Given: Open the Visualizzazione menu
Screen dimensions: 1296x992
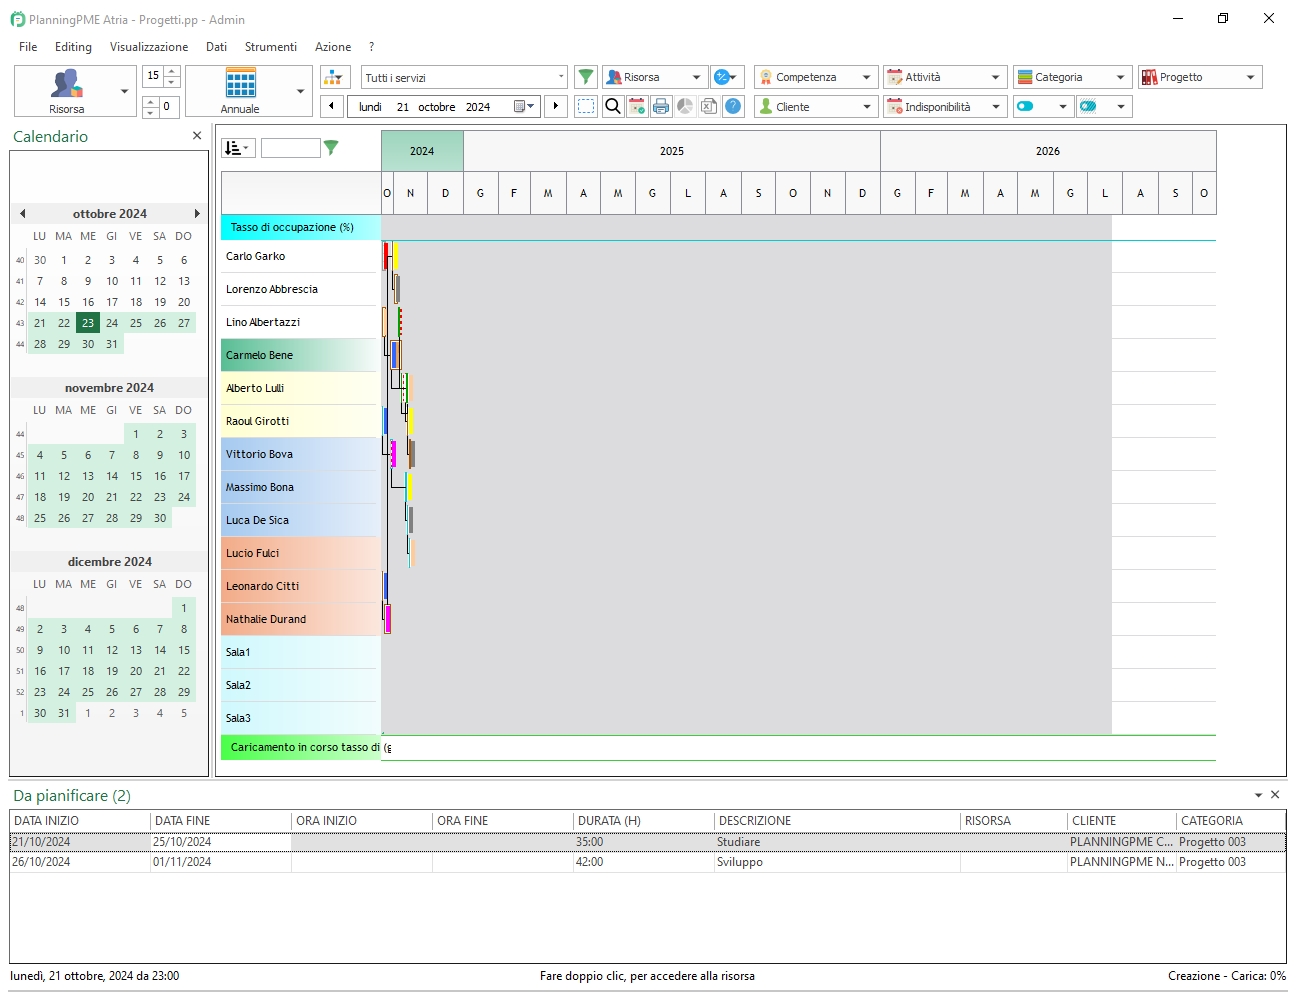Looking at the screenshot, I should click(149, 47).
